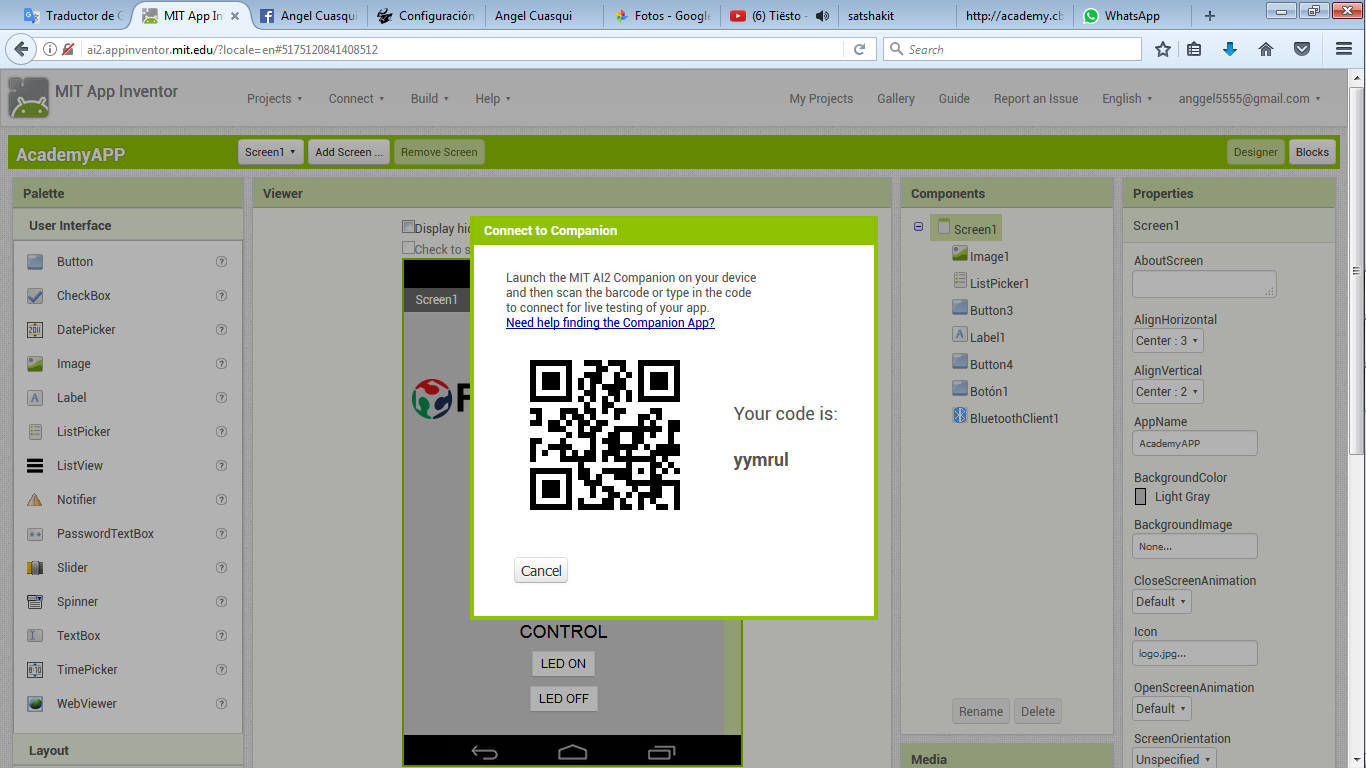Click the Rename component button
Screen dimensions: 1366x768
click(x=981, y=712)
